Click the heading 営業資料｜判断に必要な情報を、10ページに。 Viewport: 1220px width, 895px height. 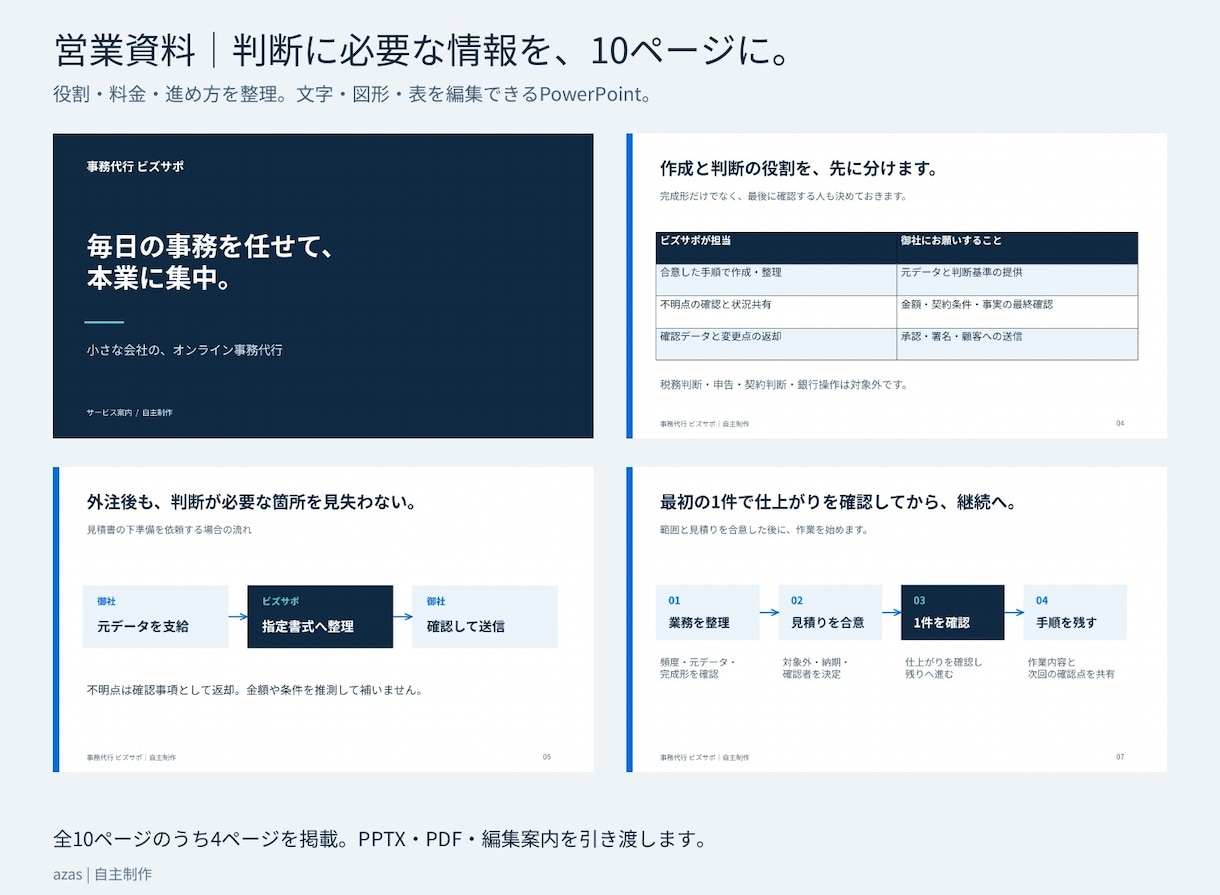422,50
